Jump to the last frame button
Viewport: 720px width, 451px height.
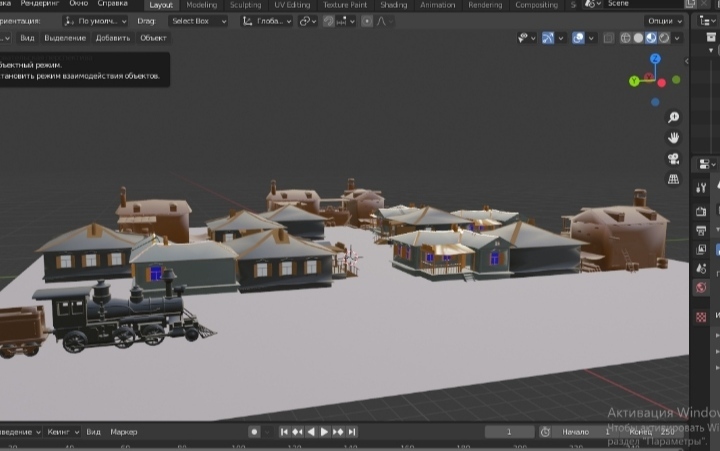tap(352, 432)
